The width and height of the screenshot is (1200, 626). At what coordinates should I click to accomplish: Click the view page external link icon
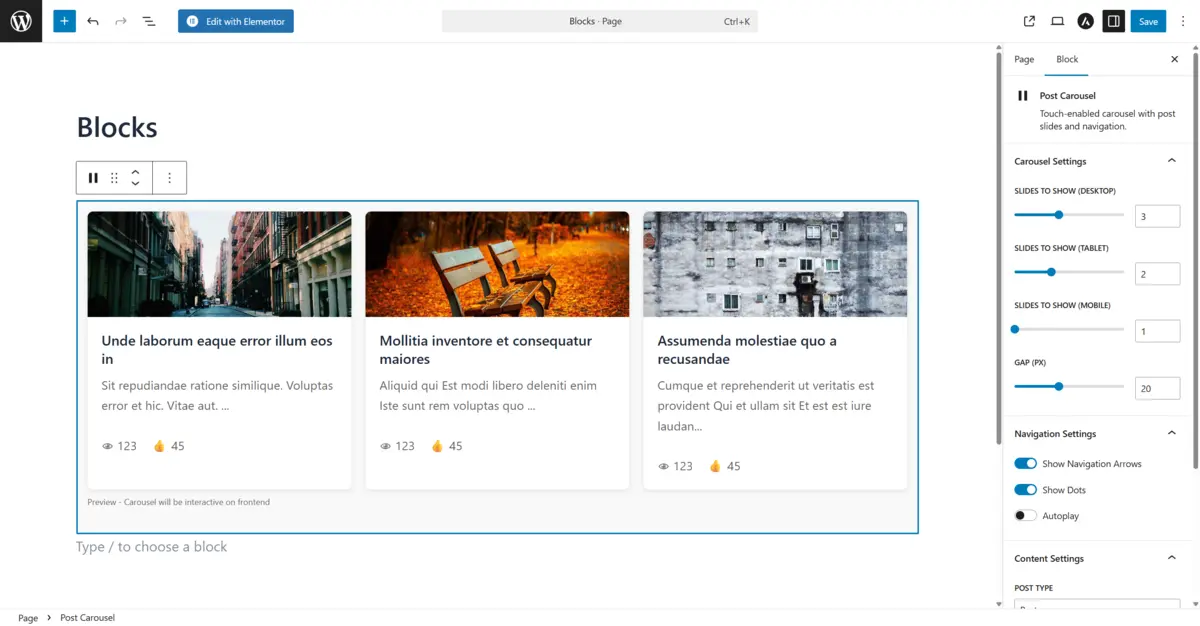[1029, 21]
